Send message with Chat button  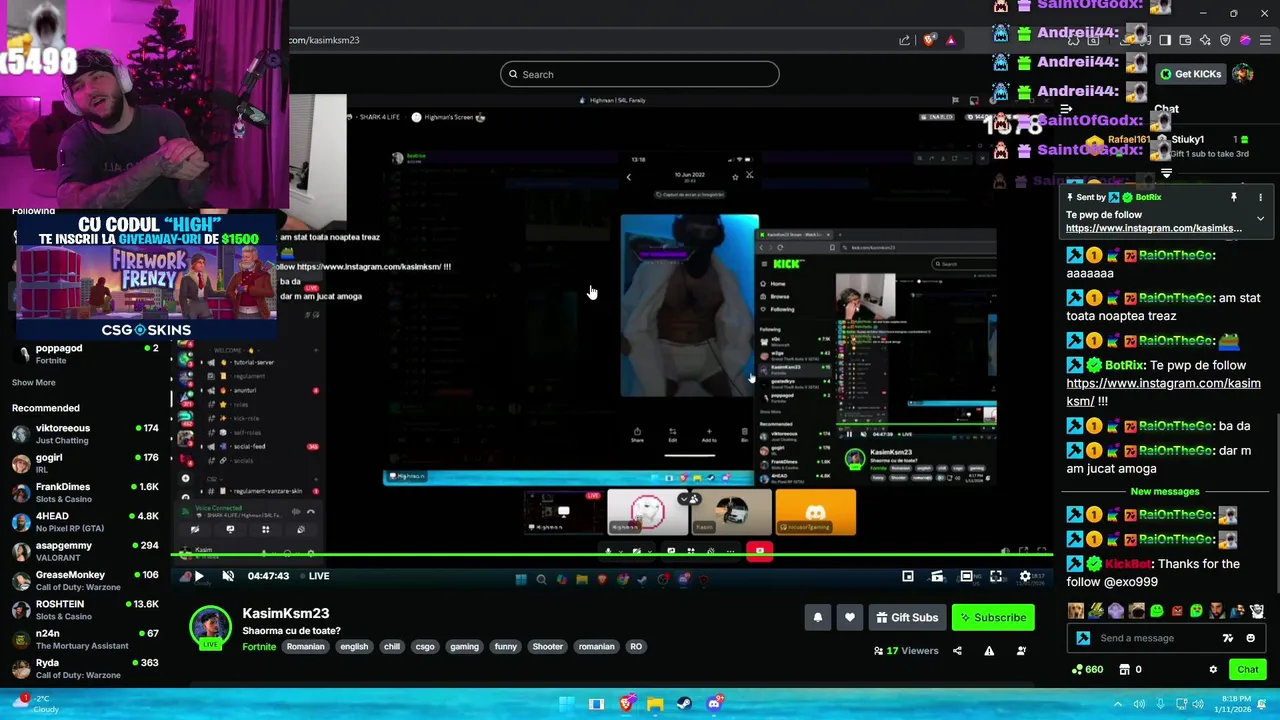click(x=1247, y=670)
